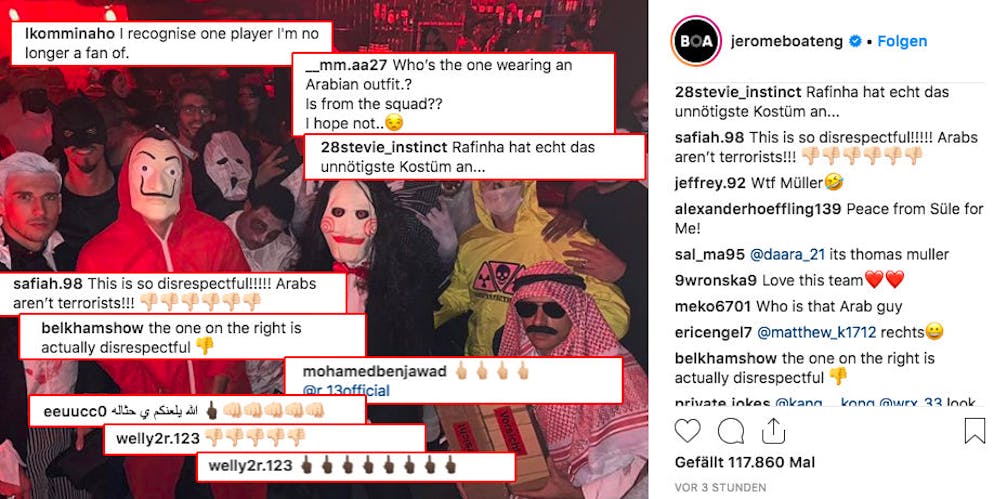Open the jeffrey.92 commenter profile
Viewport: 994px width, 499px height.
click(x=710, y=183)
